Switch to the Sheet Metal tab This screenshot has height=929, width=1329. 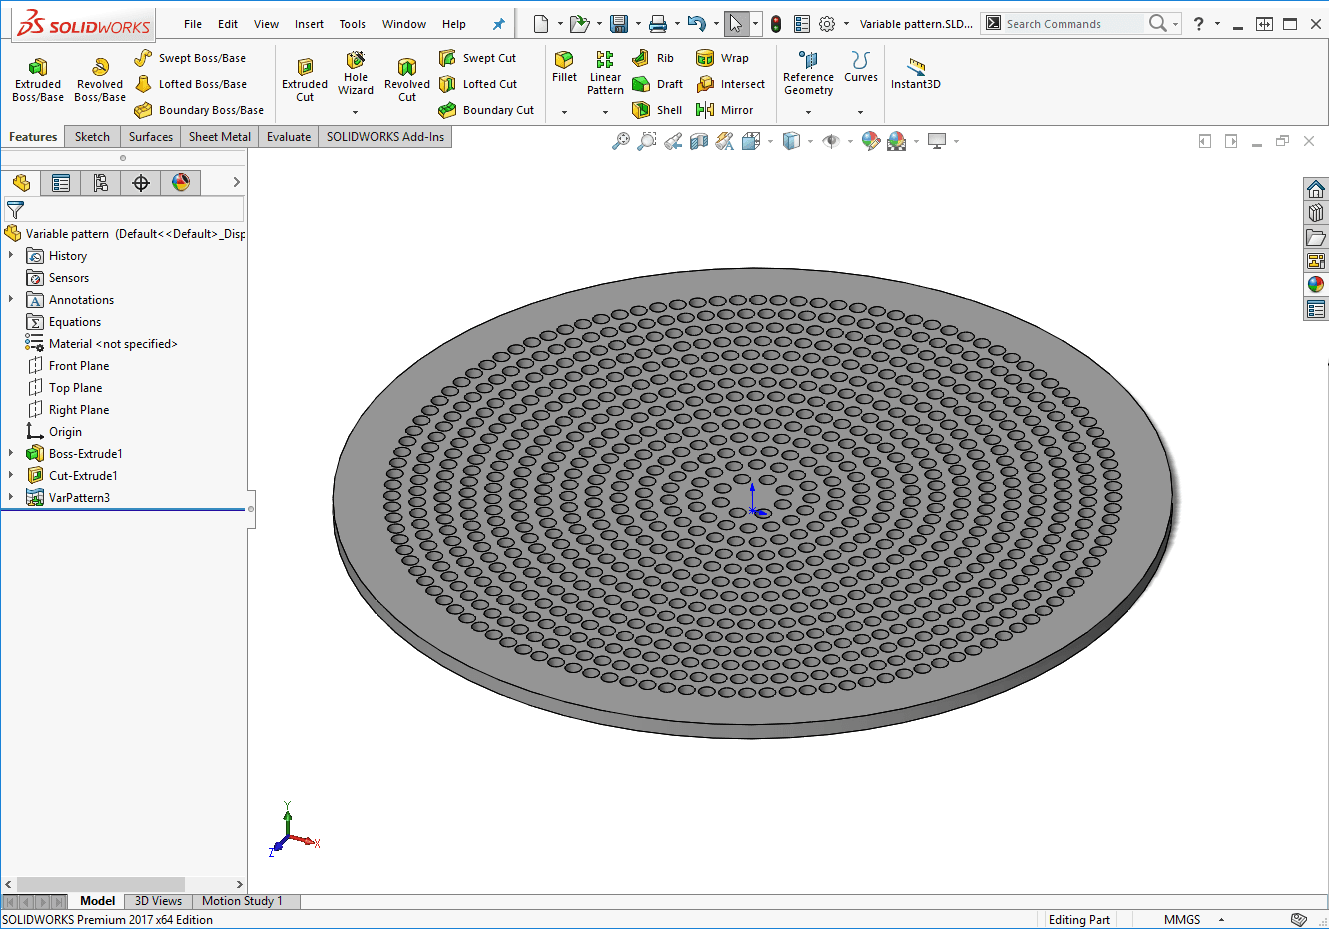(x=219, y=137)
